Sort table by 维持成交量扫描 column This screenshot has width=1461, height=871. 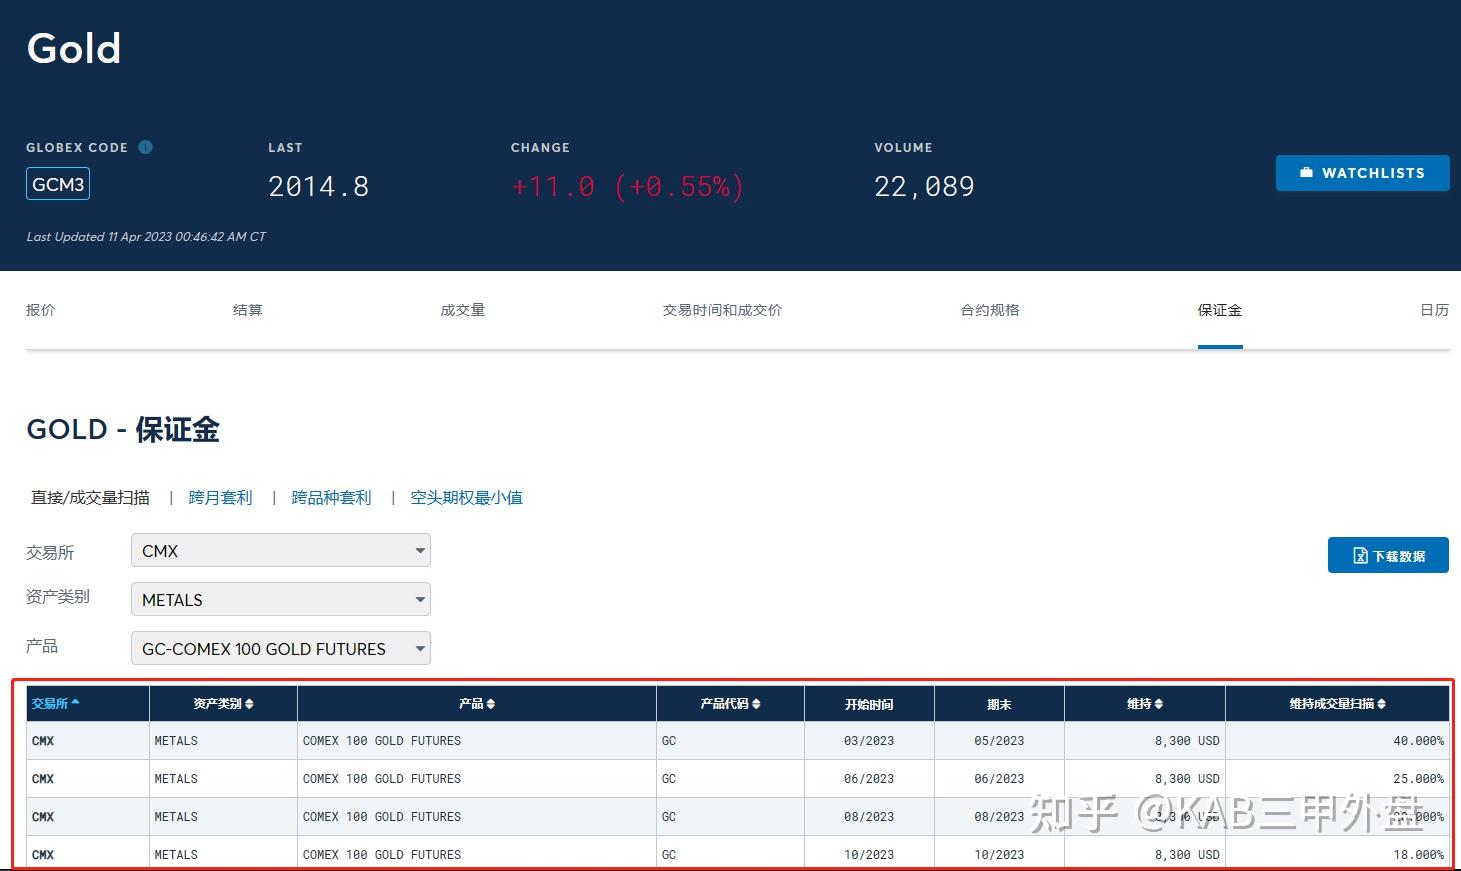[1337, 704]
